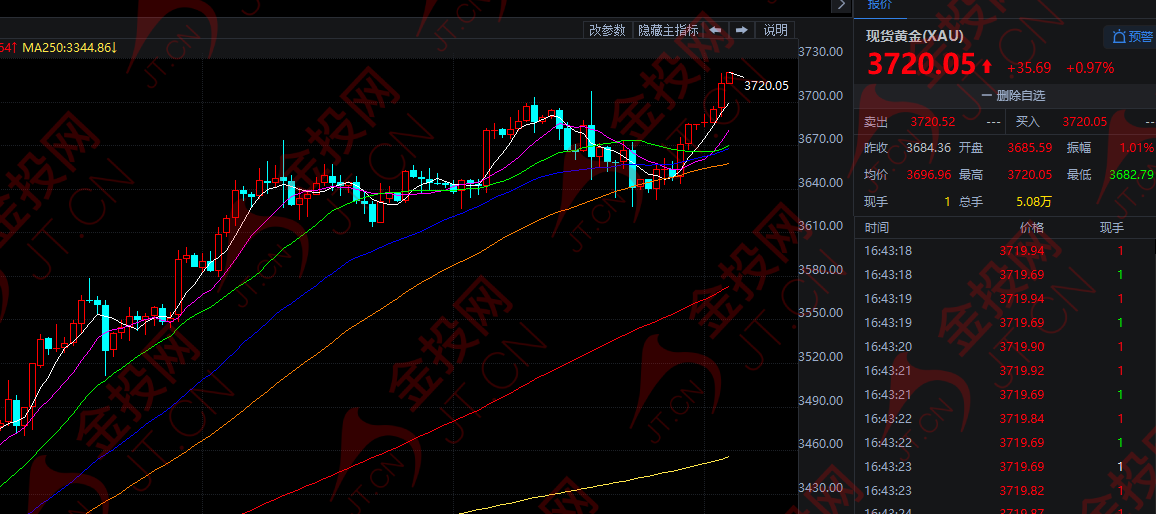
Task: Click the right arrow chart navigation button
Action: pyautogui.click(x=742, y=30)
